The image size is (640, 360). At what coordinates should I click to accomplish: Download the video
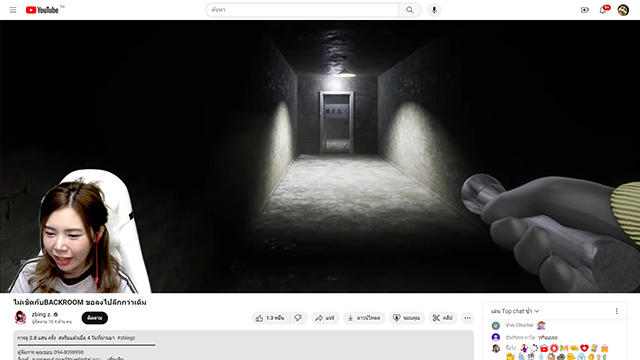click(x=364, y=318)
